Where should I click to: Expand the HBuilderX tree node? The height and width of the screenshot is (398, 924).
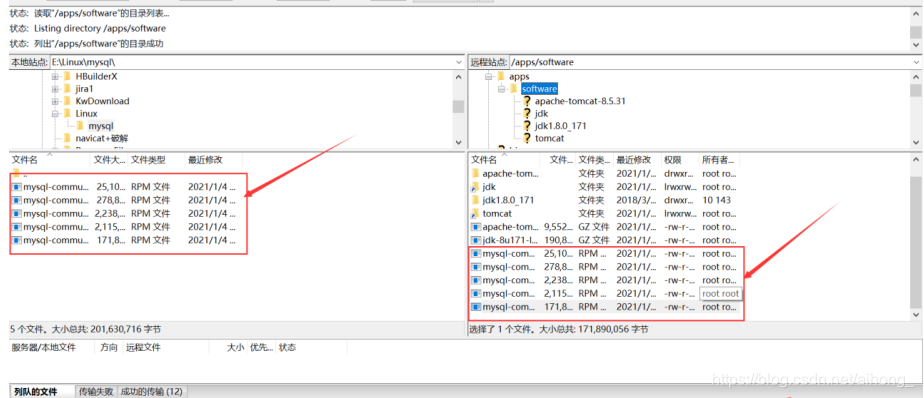point(55,76)
